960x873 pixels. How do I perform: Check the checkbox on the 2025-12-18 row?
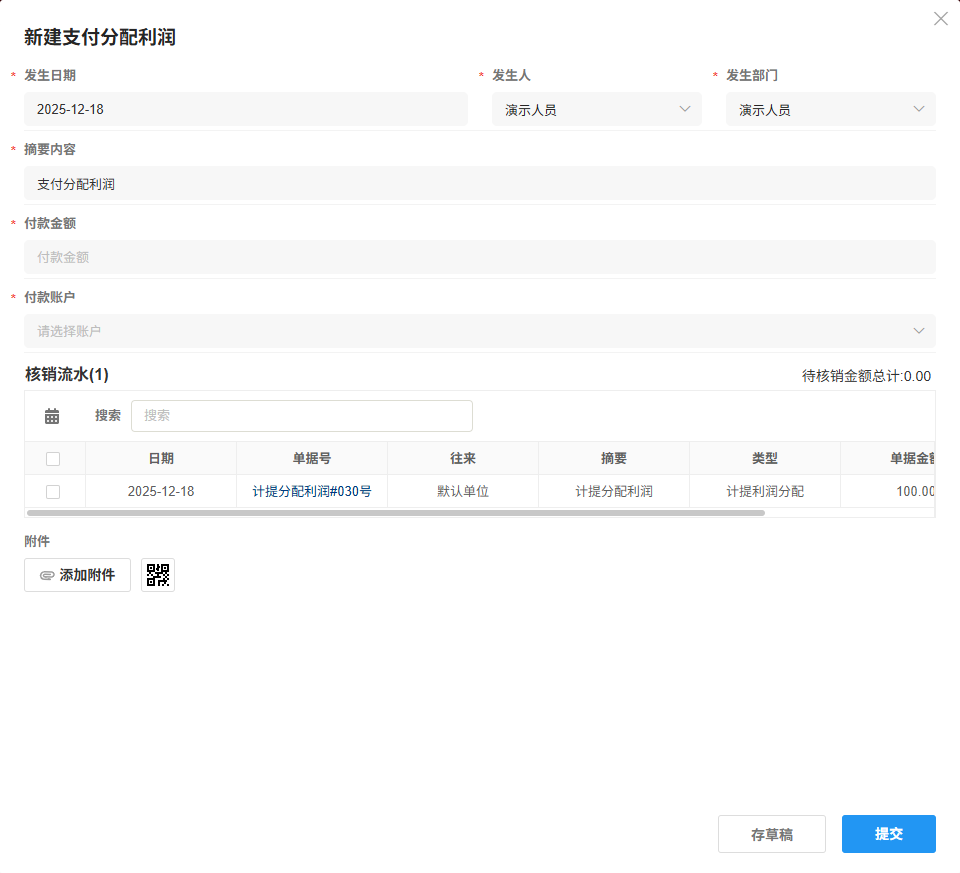[55, 491]
